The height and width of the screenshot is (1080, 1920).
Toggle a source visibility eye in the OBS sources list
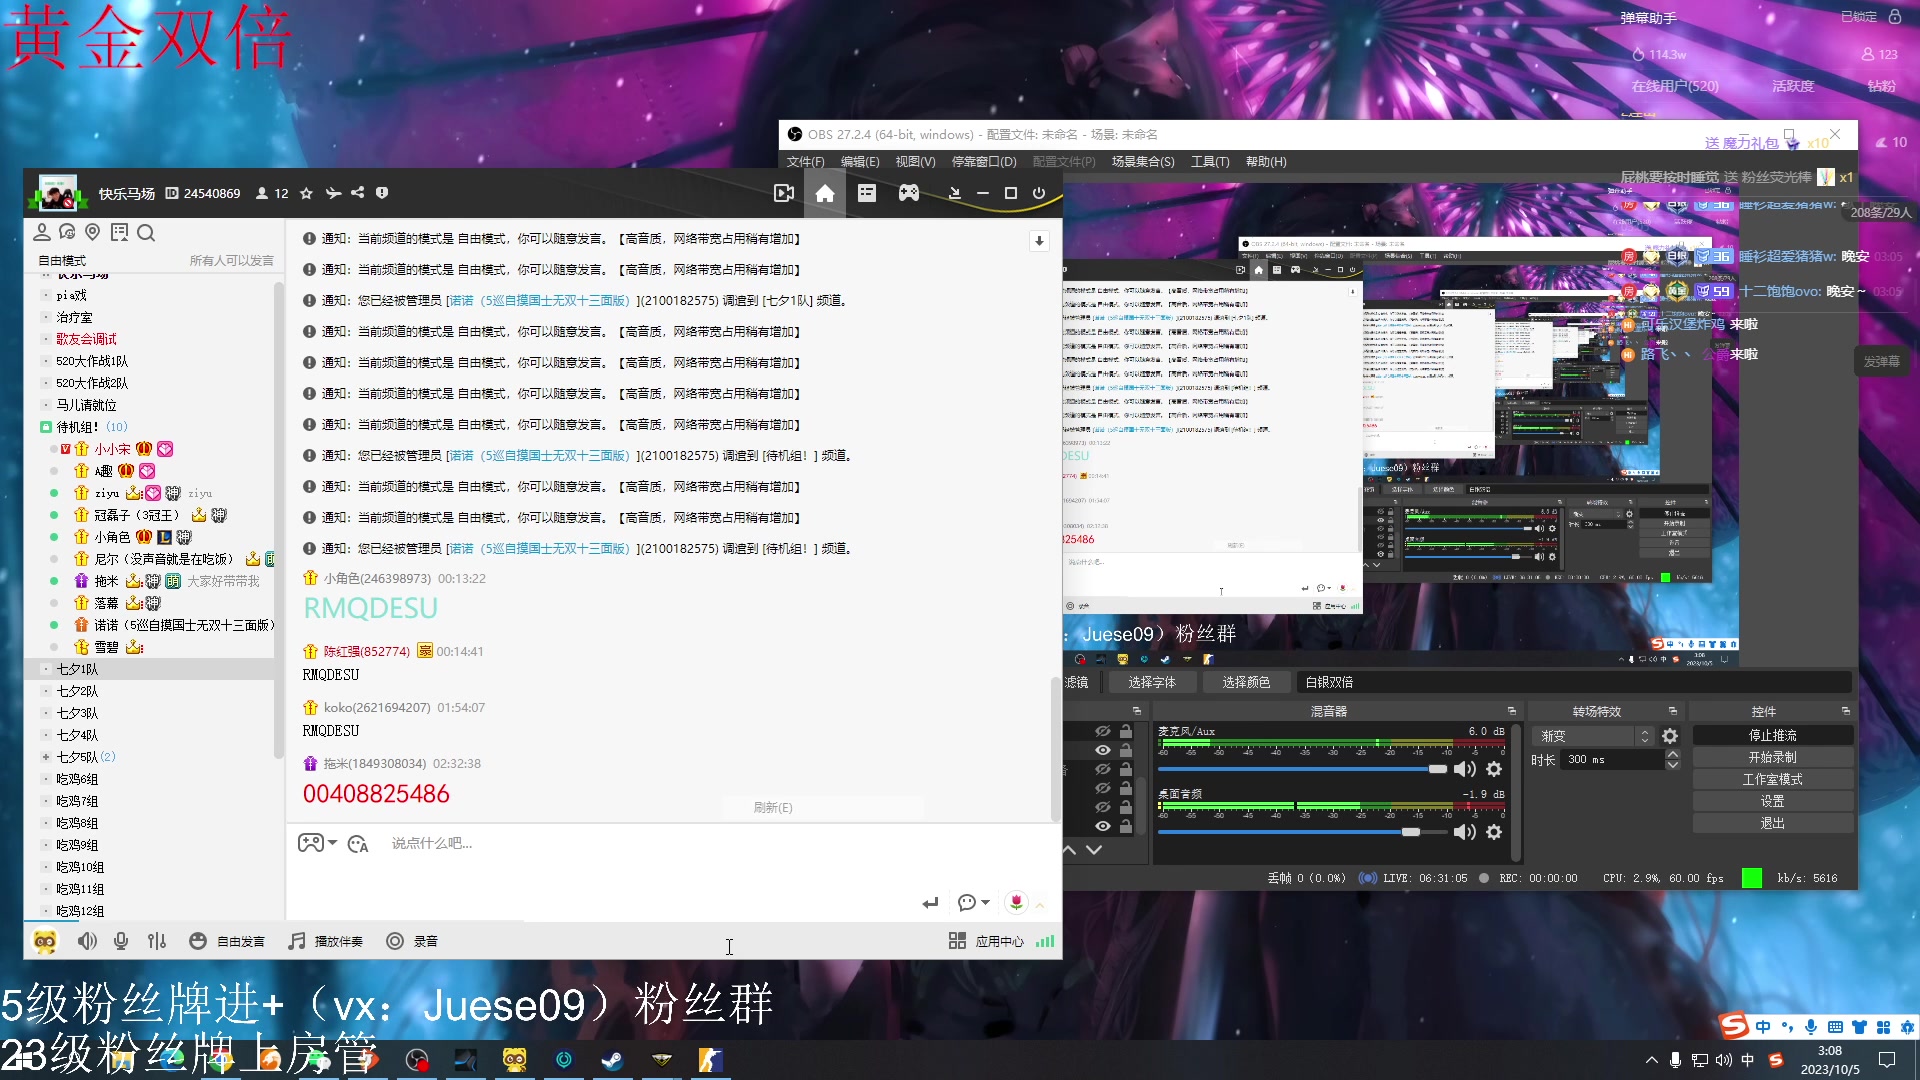coord(1103,748)
